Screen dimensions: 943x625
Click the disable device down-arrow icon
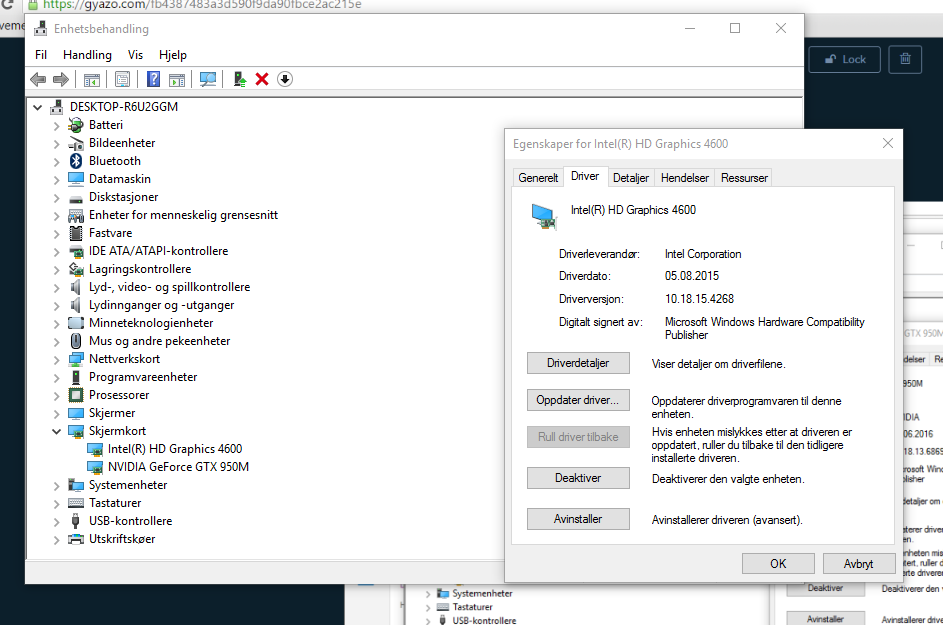[285, 79]
